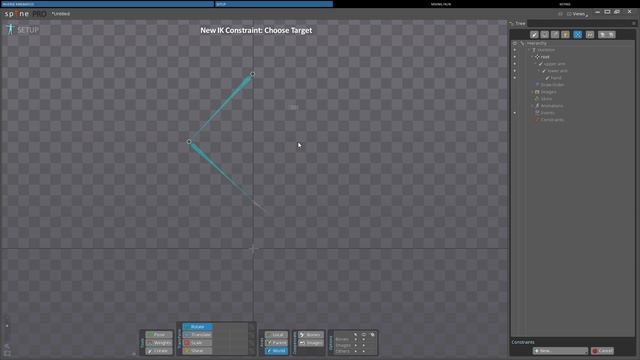
Task: Click the sixth tree filter icon
Action: pyautogui.click(x=590, y=35)
